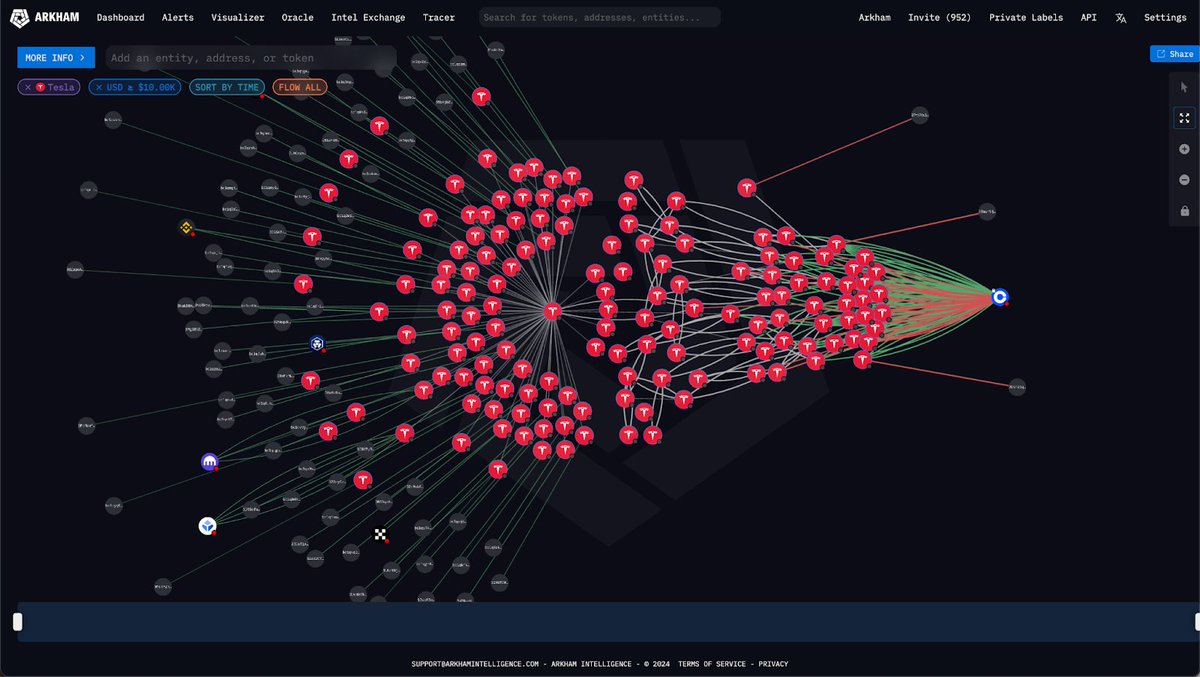Click the right handle of the timeline range
Image resolution: width=1200 pixels, height=677 pixels.
(x=1198, y=622)
